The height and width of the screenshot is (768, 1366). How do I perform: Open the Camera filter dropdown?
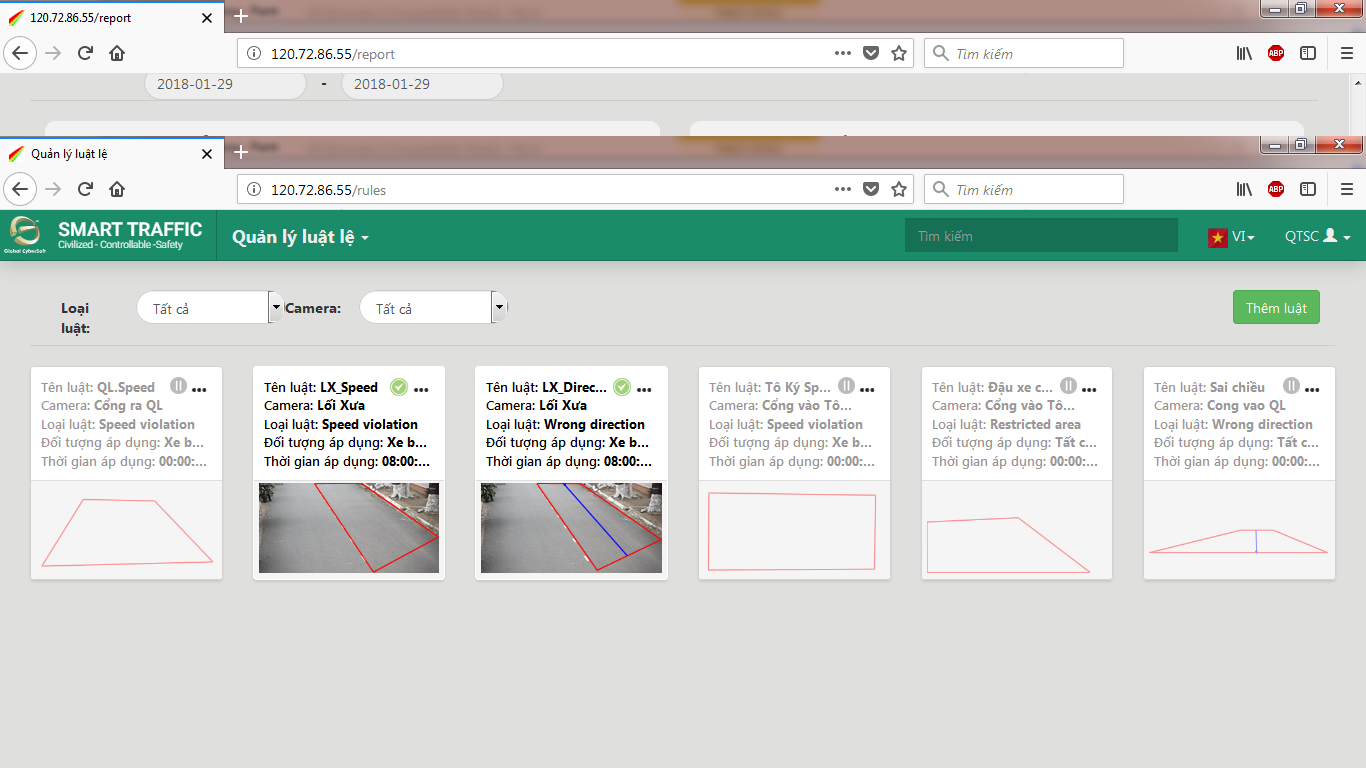tap(433, 308)
